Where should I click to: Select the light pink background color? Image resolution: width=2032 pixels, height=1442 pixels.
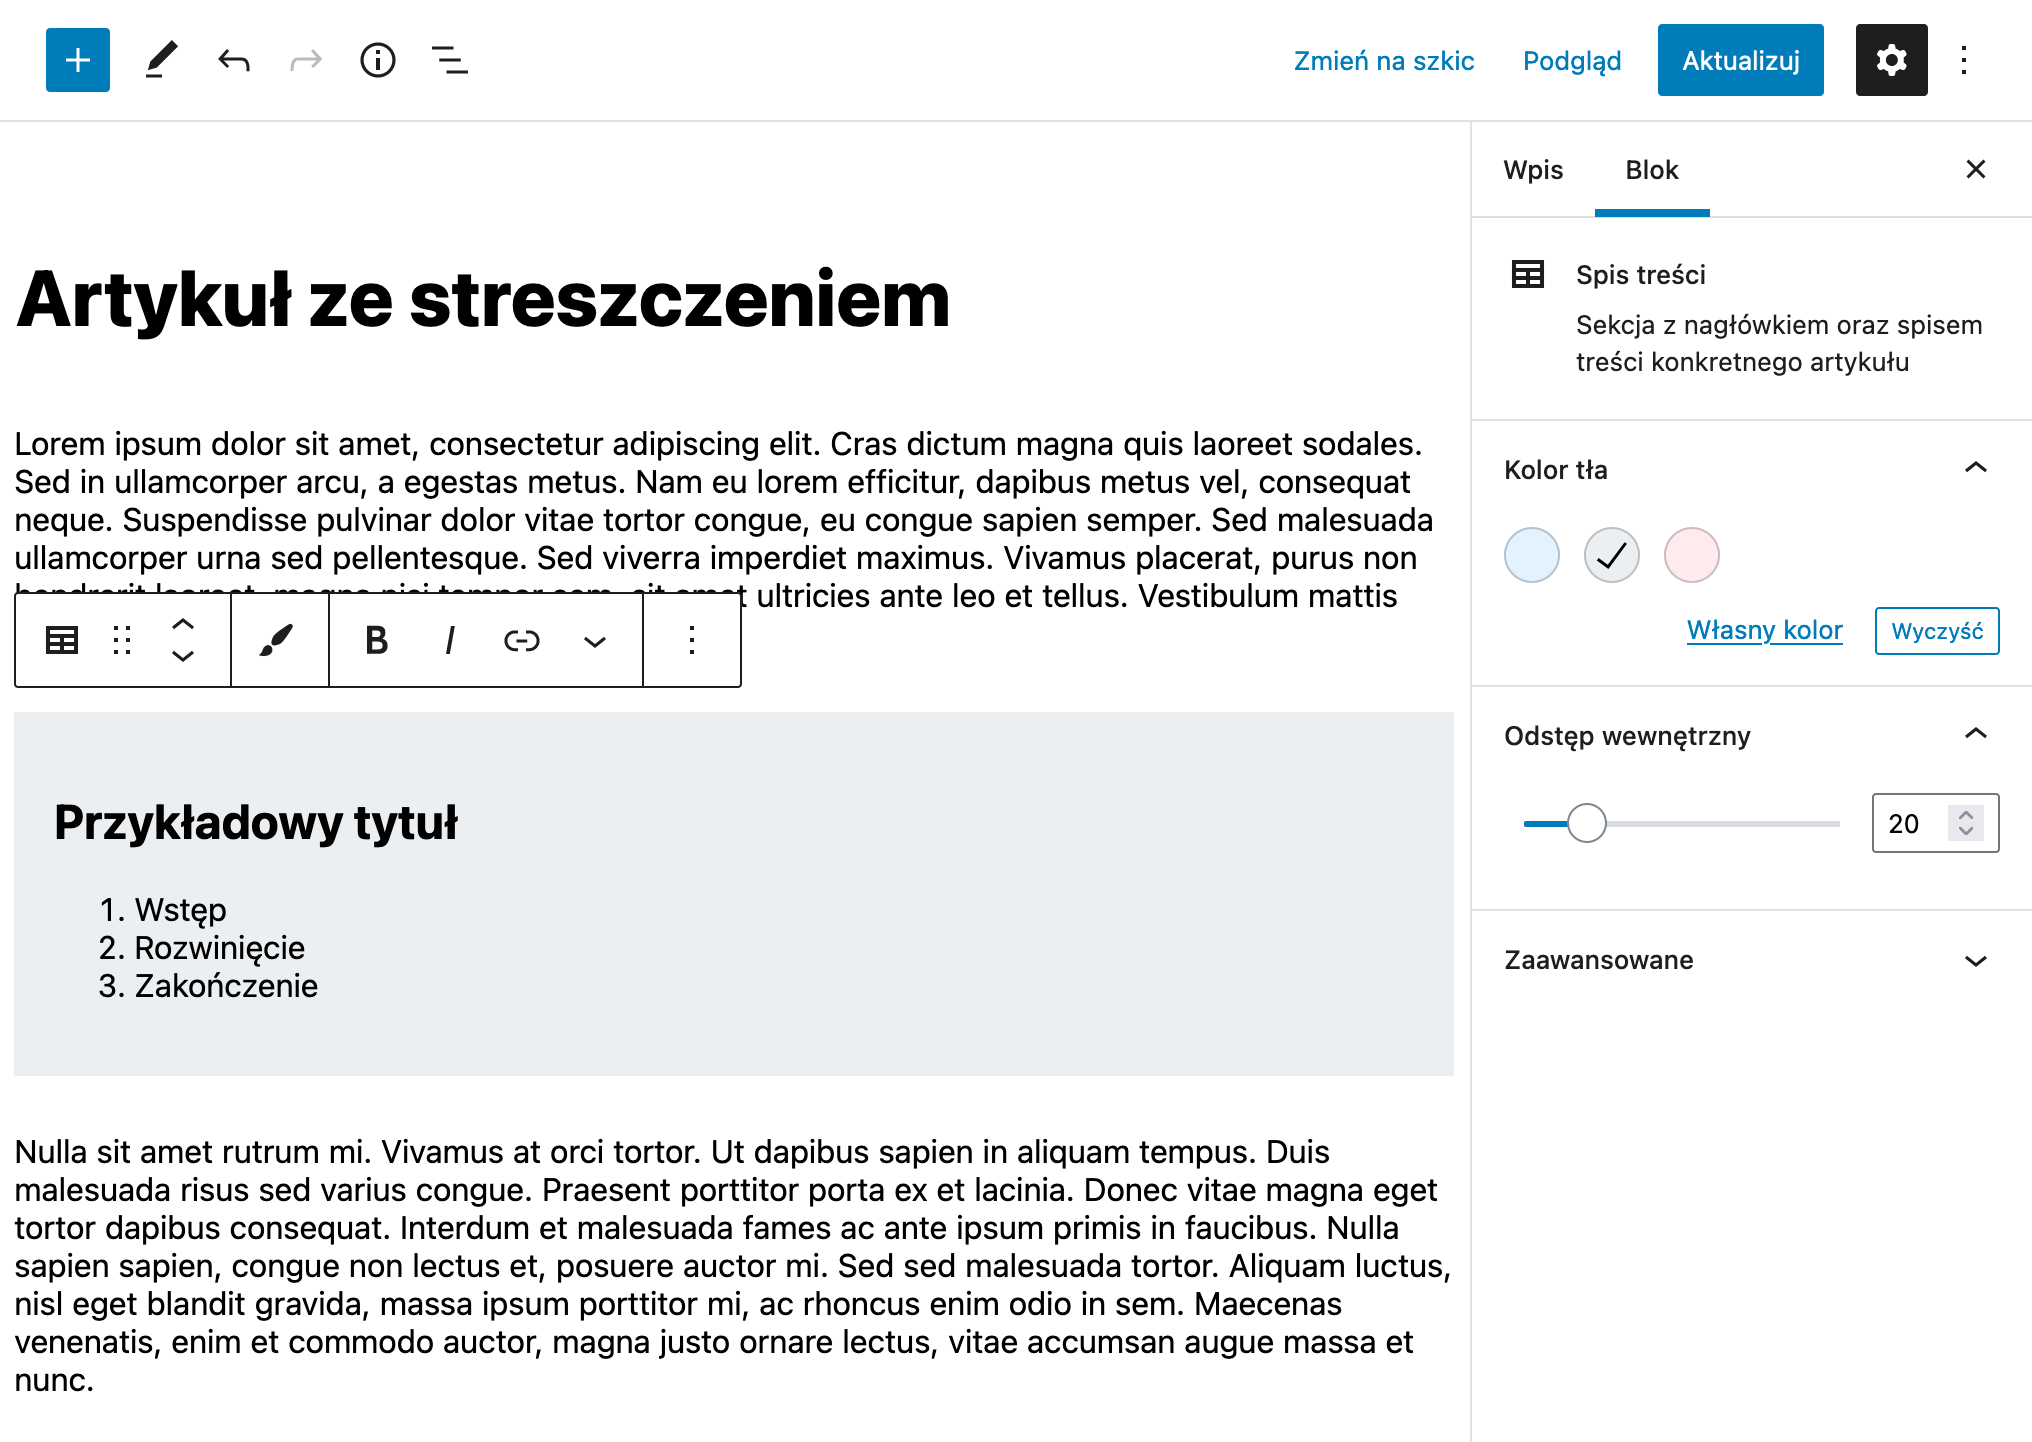(1692, 555)
